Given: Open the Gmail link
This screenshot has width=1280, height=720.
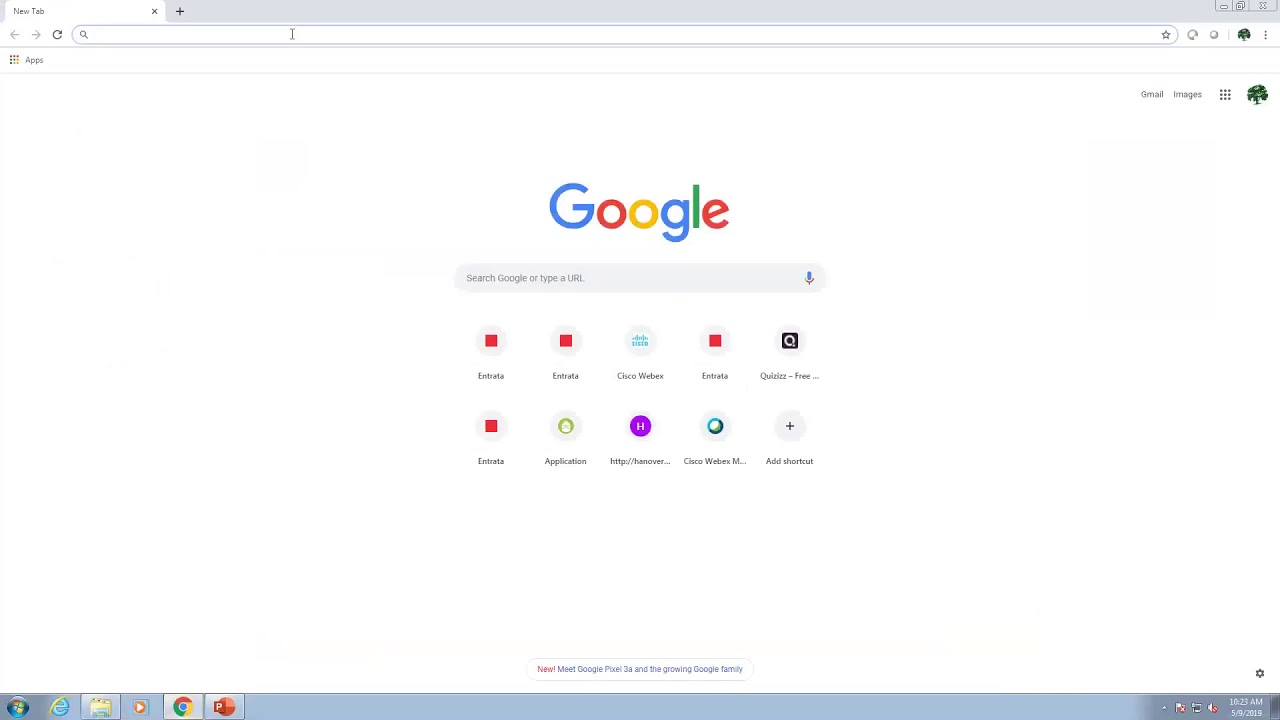Looking at the screenshot, I should click(1152, 95).
